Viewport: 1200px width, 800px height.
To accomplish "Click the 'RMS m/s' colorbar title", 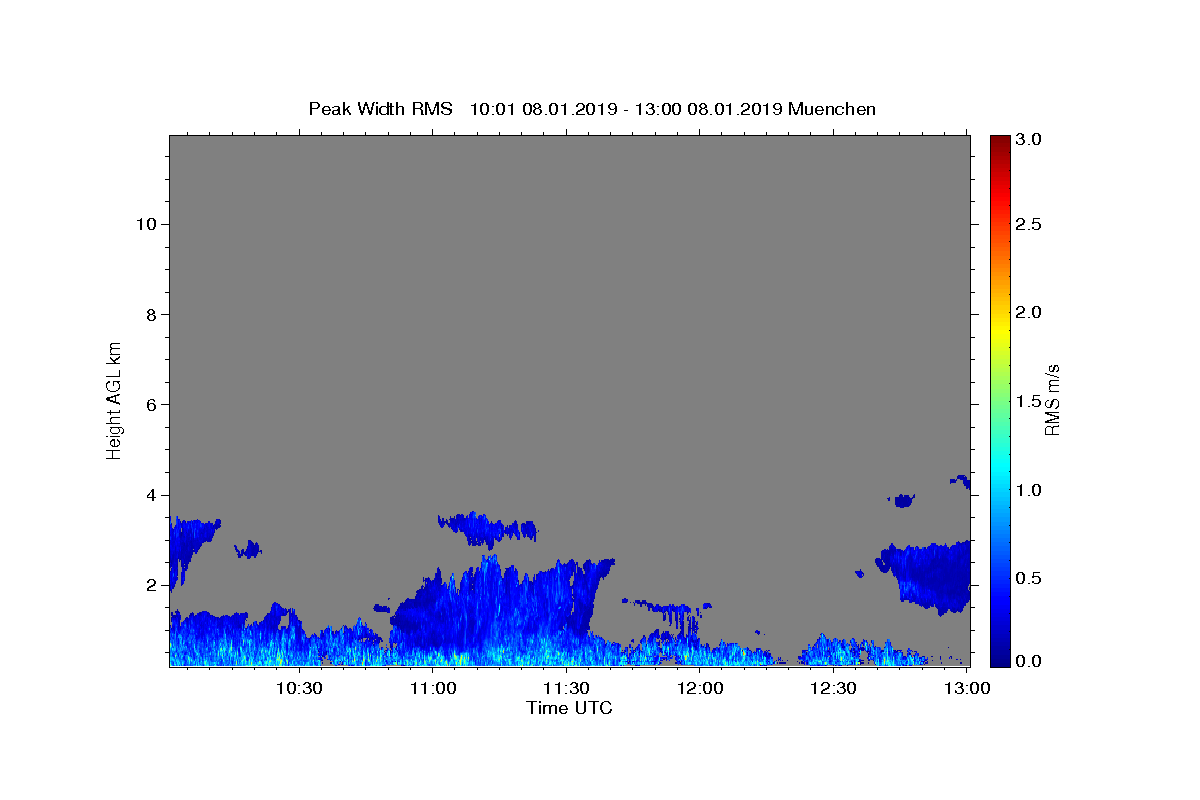I will 1052,400.
